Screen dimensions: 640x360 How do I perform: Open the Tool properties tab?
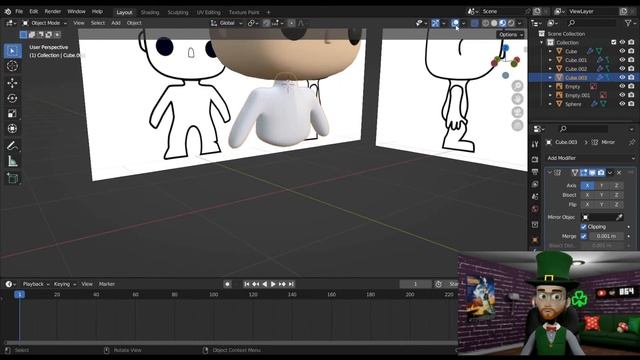(535, 144)
